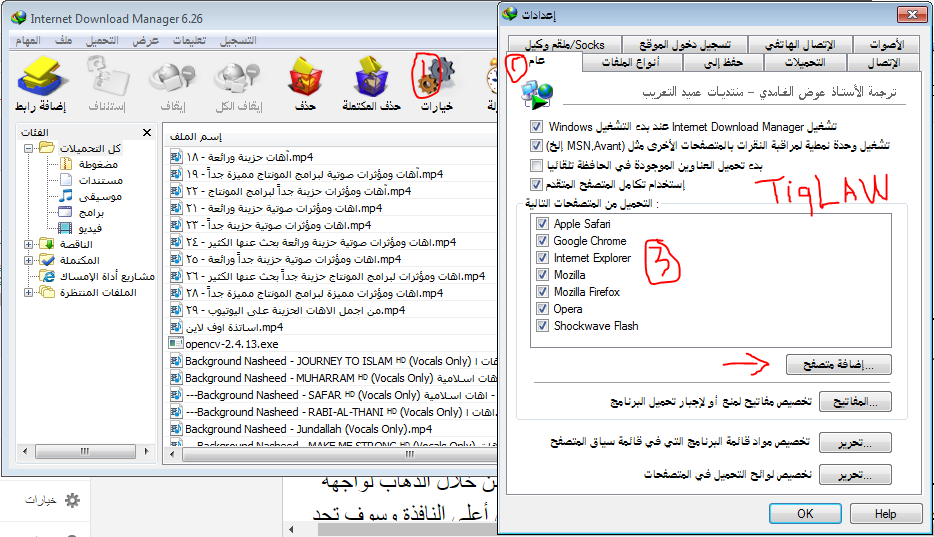
Task: Click the mp4 icon of JOURNEY TO ISLAM file
Action: [176, 361]
